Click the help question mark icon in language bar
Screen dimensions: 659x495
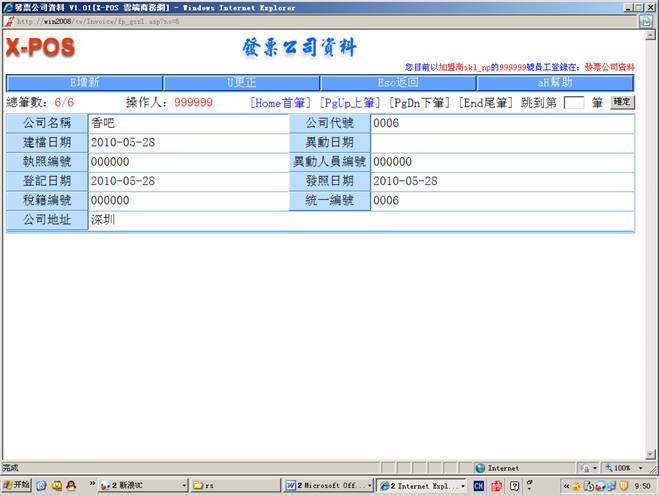[514, 485]
